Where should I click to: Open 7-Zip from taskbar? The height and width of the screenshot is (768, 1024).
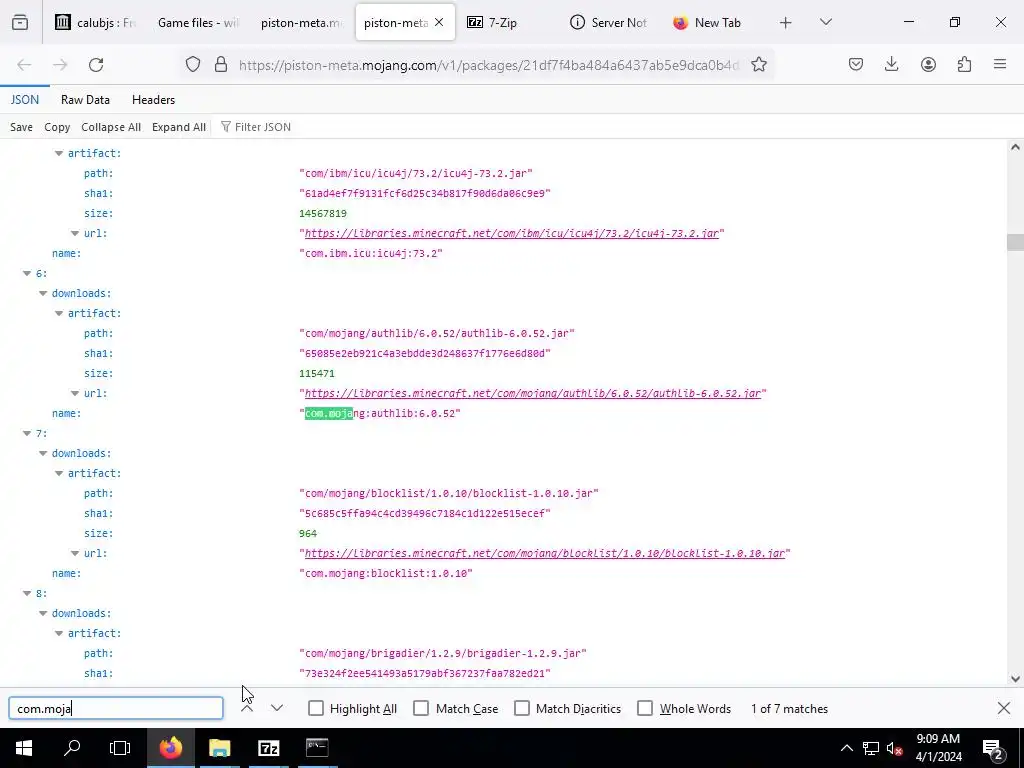(268, 748)
